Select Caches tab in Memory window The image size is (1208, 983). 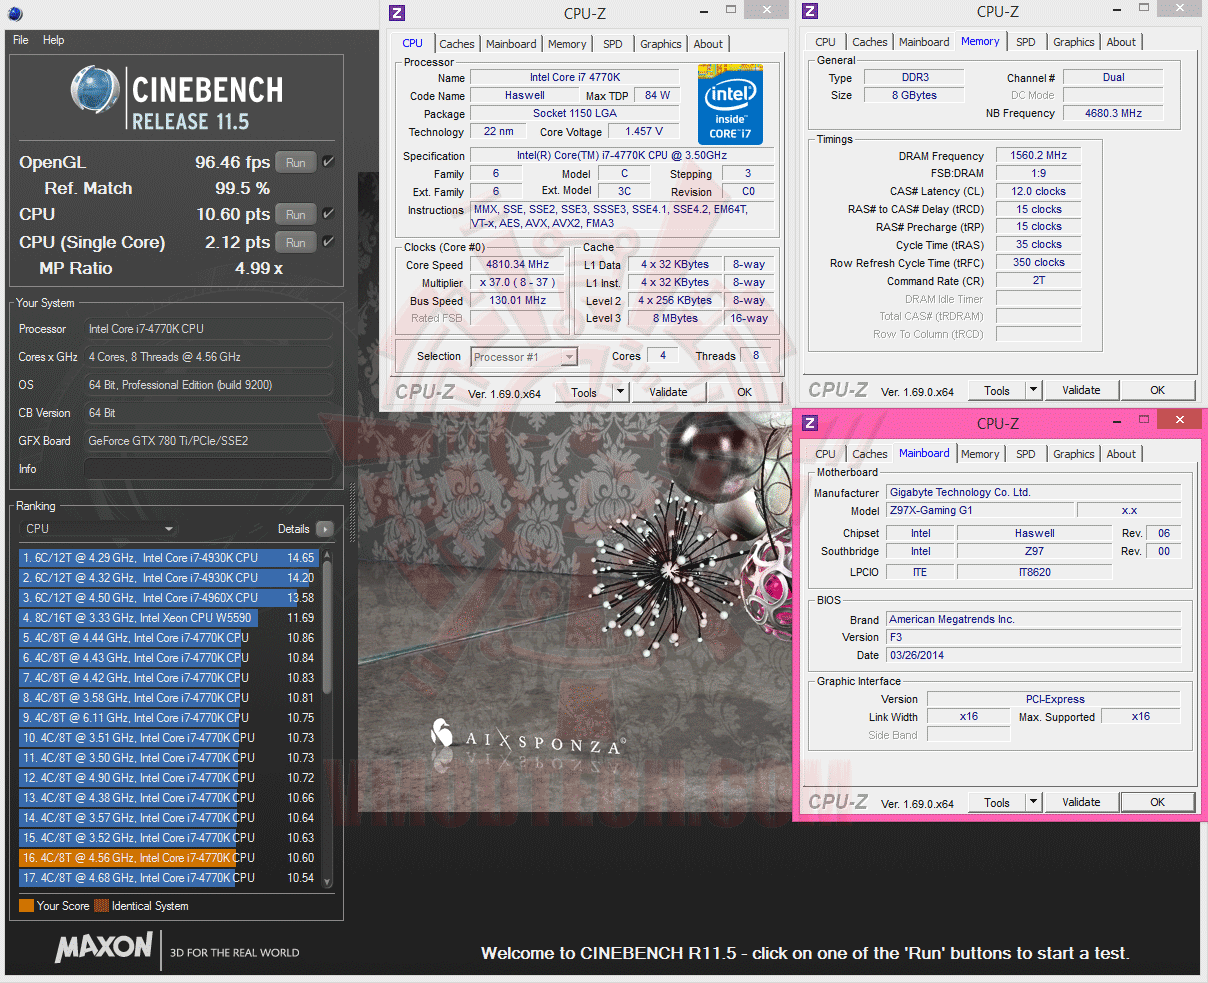pos(870,42)
